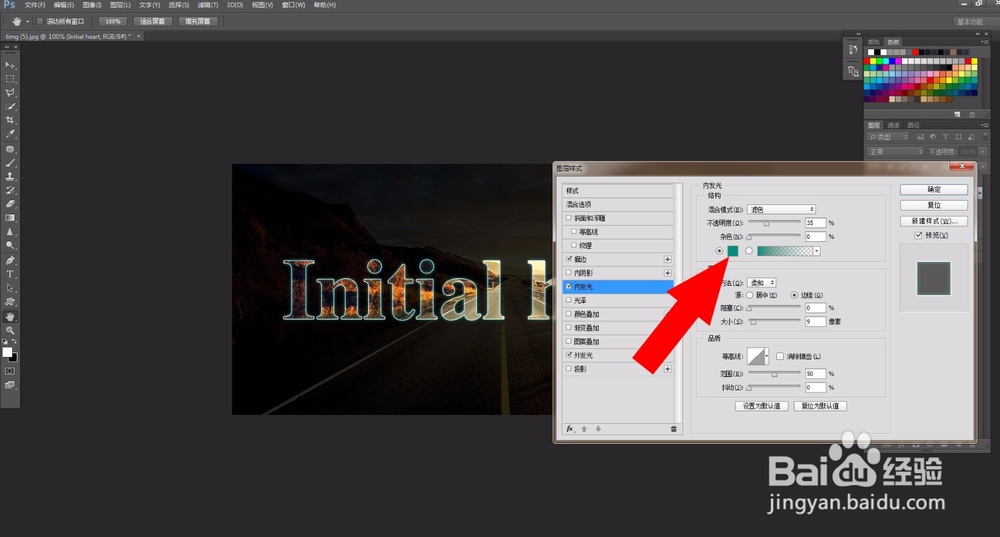Open the gradient picker dropdown arrow
Screen dimensions: 1000x537
(x=816, y=251)
